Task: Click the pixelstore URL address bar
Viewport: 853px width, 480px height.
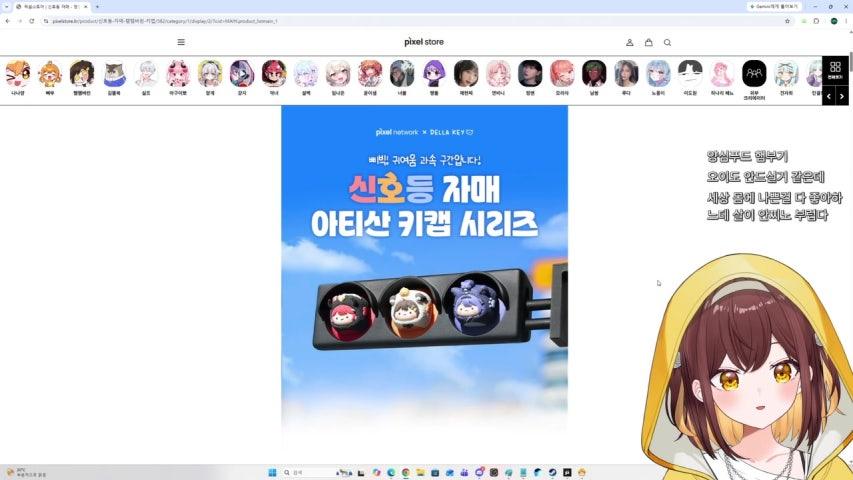Action: [413, 21]
